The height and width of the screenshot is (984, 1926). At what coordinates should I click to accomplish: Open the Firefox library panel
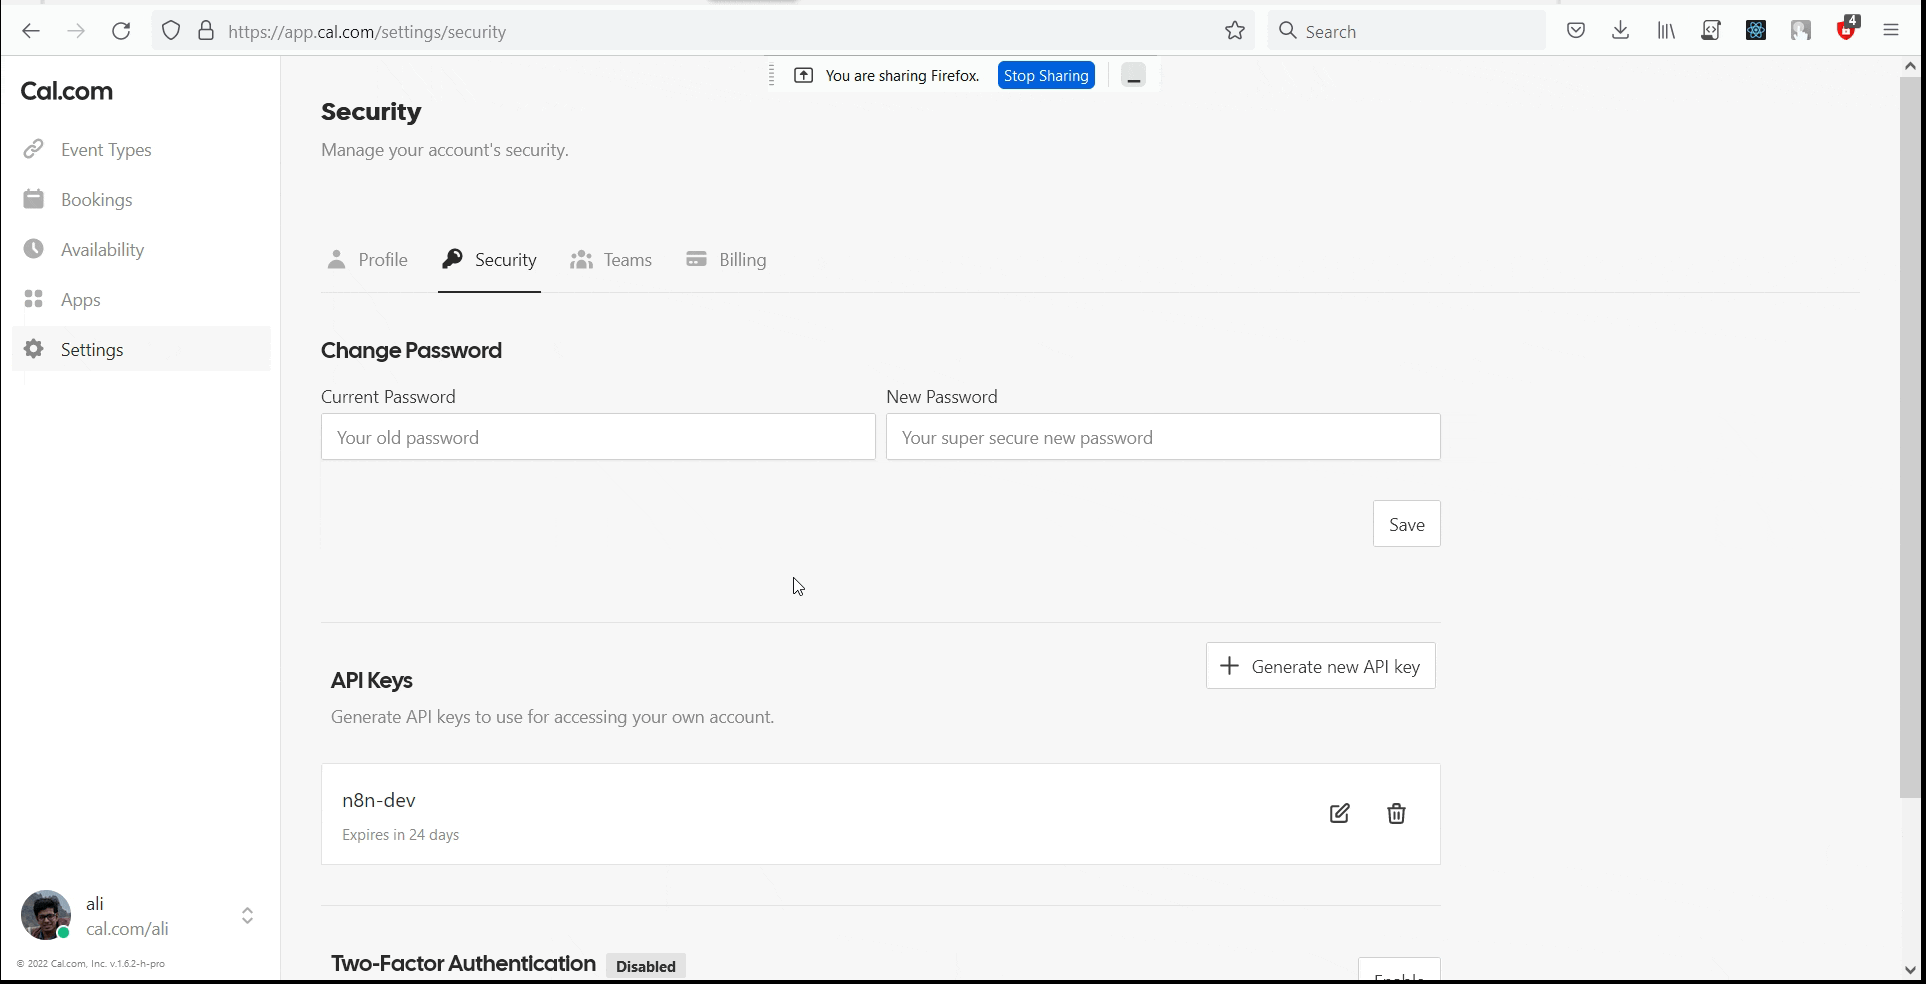[x=1665, y=30]
